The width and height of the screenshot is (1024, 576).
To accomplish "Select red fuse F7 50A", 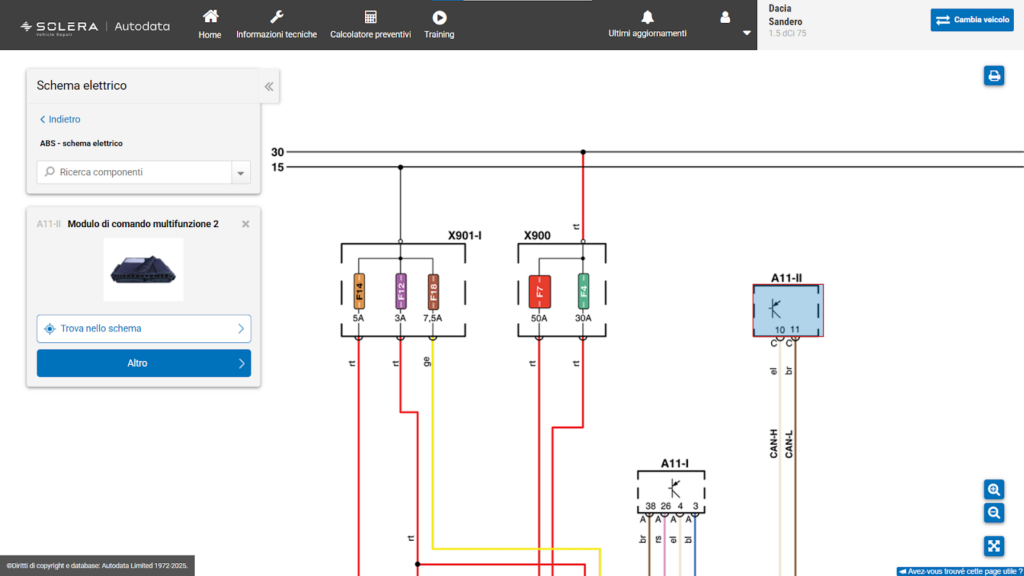I will coord(539,292).
